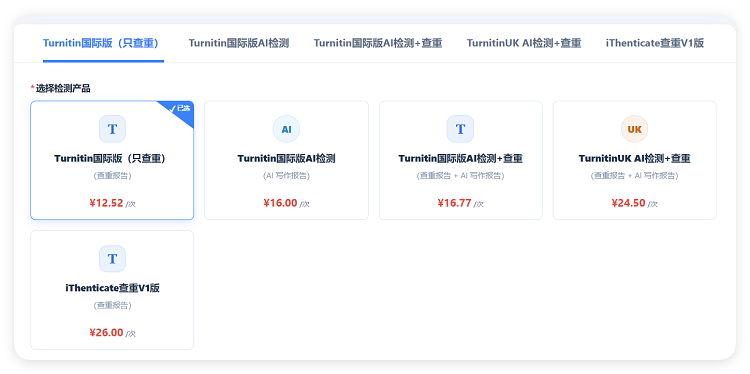Viewport: 750px width, 374px height.
Task: Select iThenticate查重V1版 product card title
Action: (112, 288)
